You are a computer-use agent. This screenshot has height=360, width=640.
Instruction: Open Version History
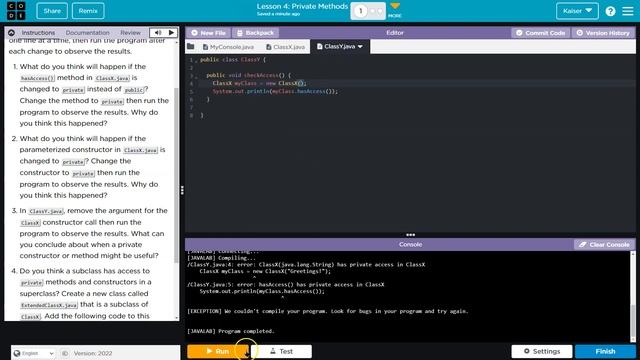pos(603,33)
